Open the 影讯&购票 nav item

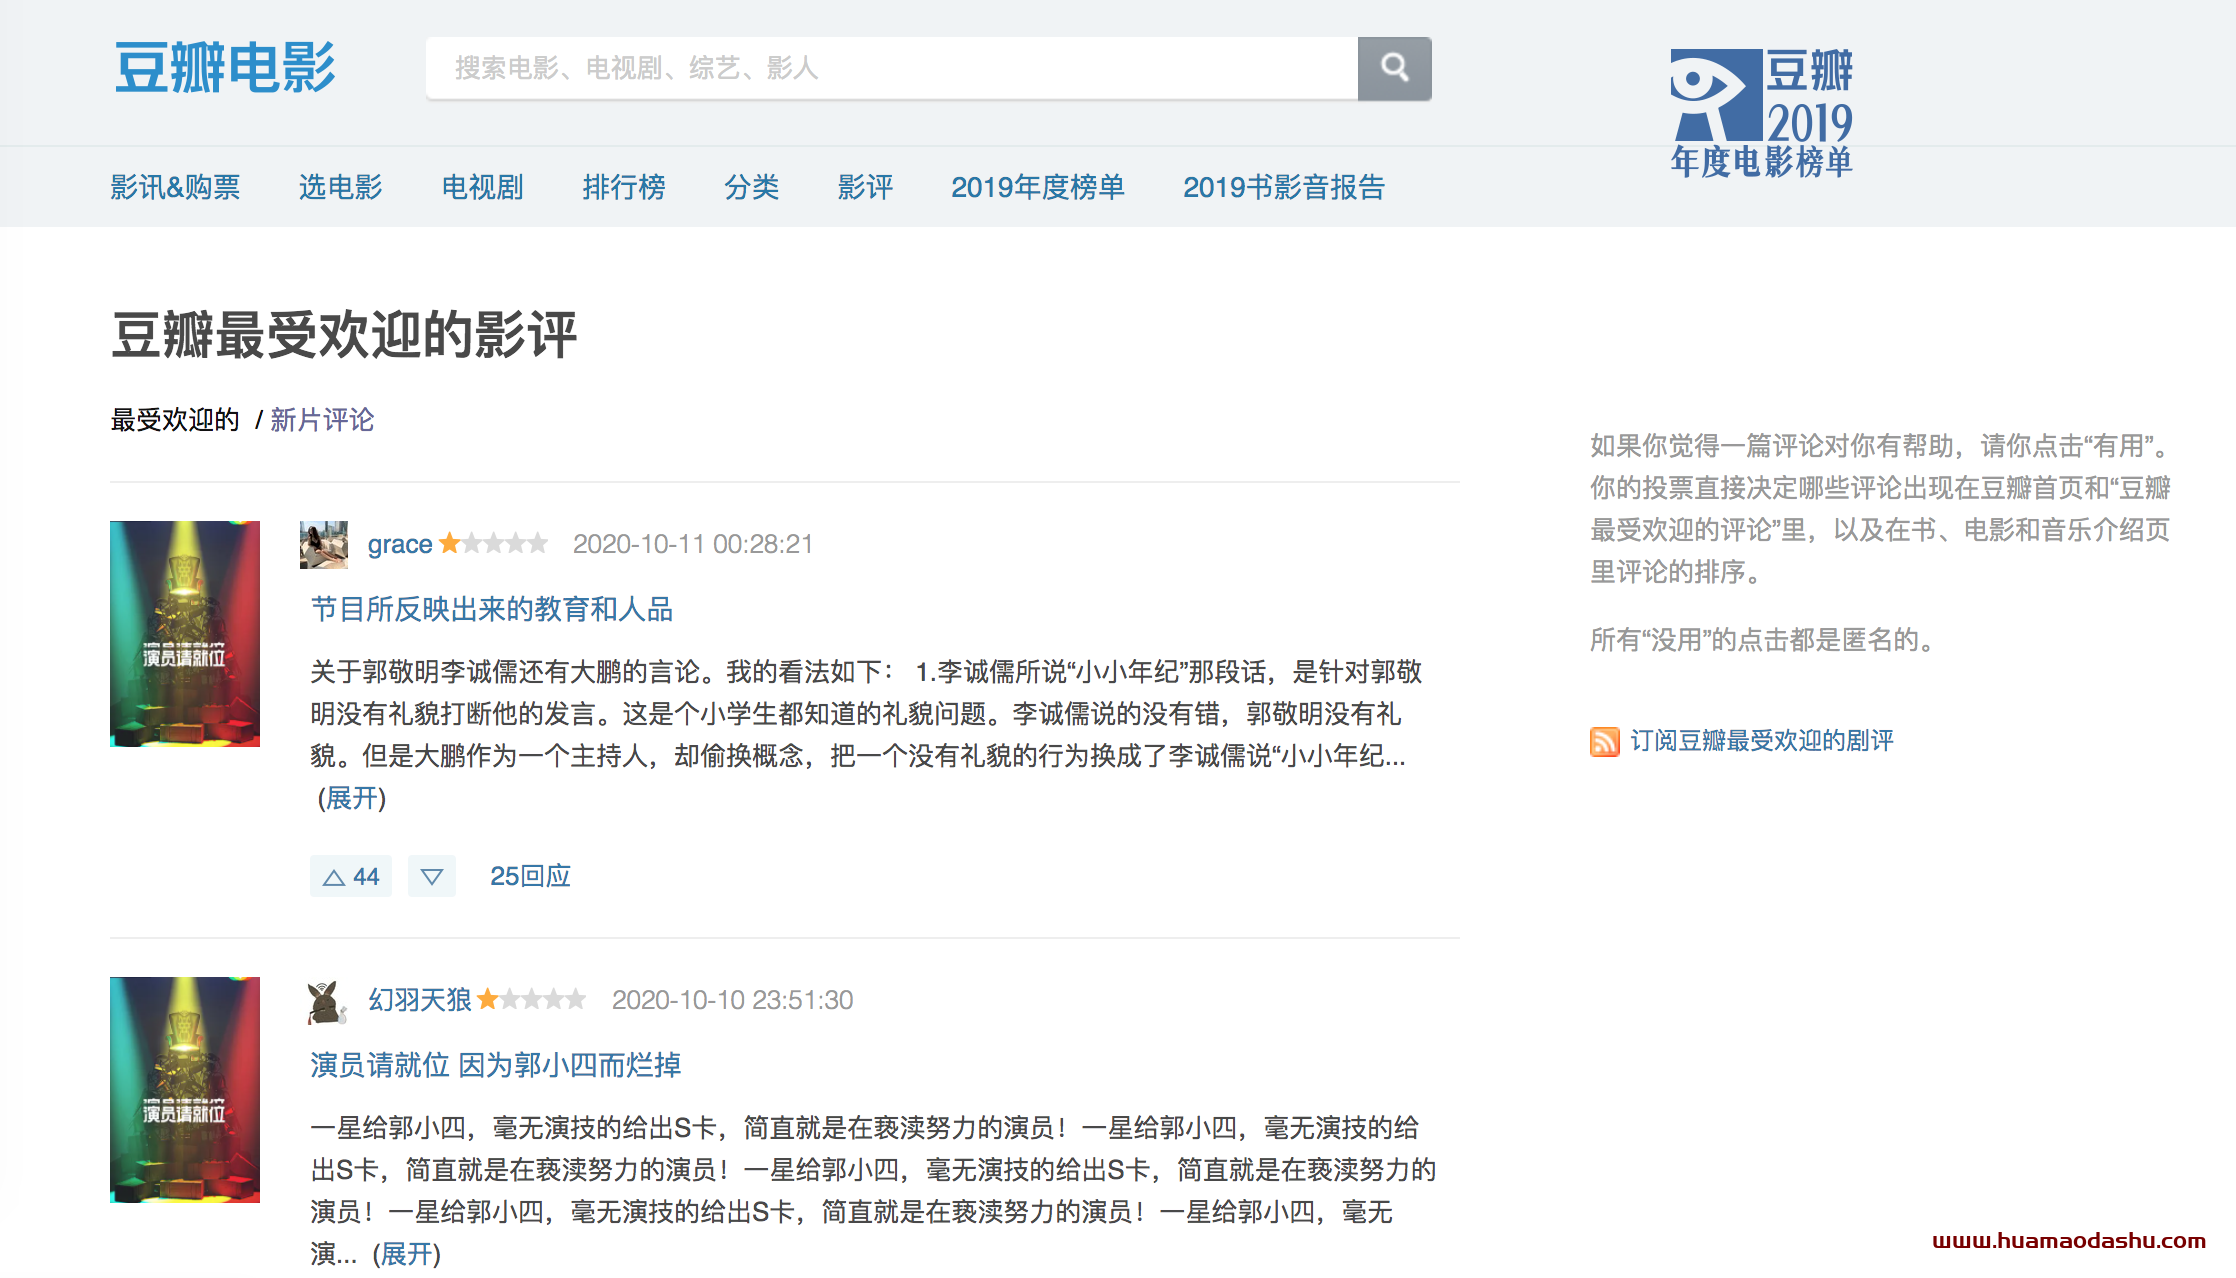pos(175,187)
